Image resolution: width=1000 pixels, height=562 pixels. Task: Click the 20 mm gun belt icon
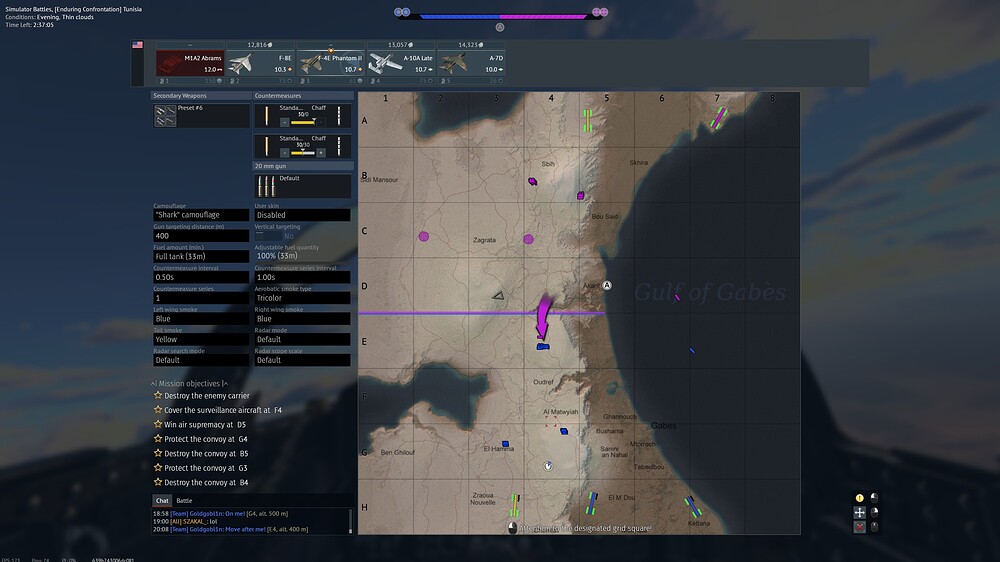pyautogui.click(x=266, y=186)
